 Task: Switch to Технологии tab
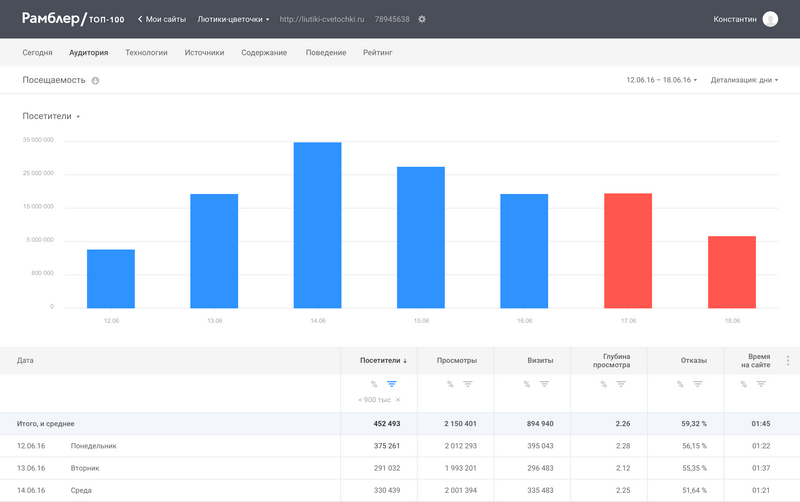coord(146,52)
